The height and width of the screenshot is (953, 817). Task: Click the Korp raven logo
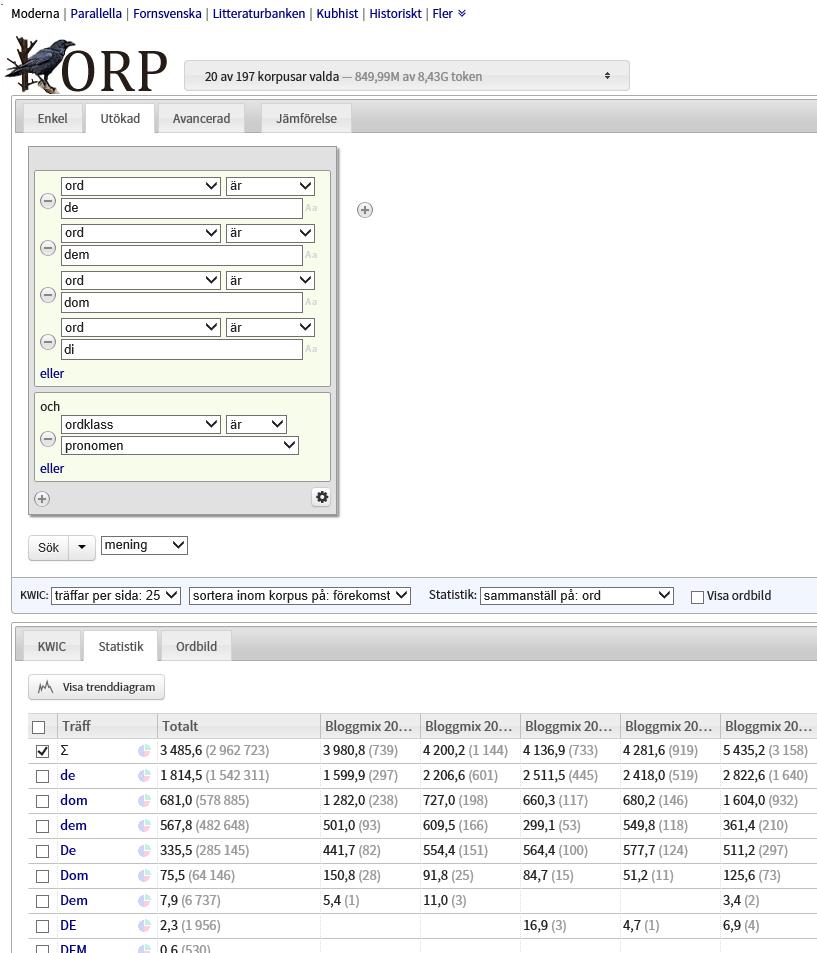pos(86,66)
